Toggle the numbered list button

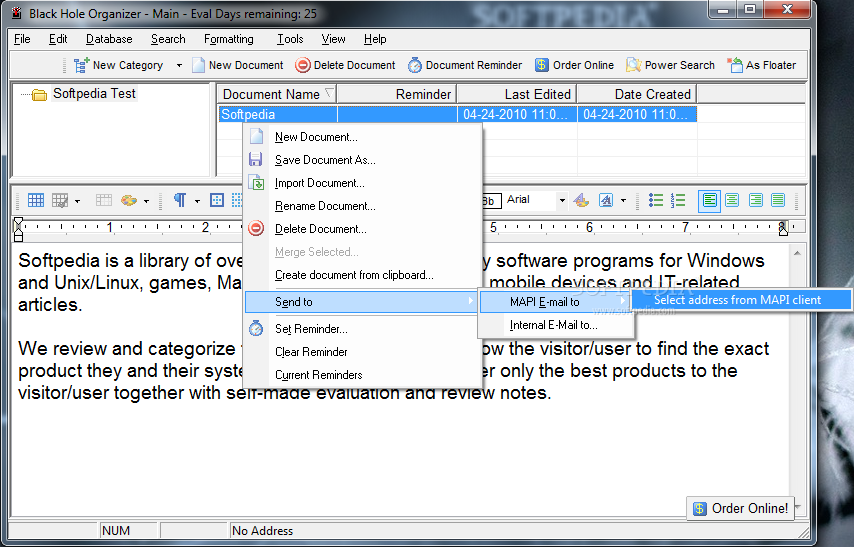click(678, 200)
